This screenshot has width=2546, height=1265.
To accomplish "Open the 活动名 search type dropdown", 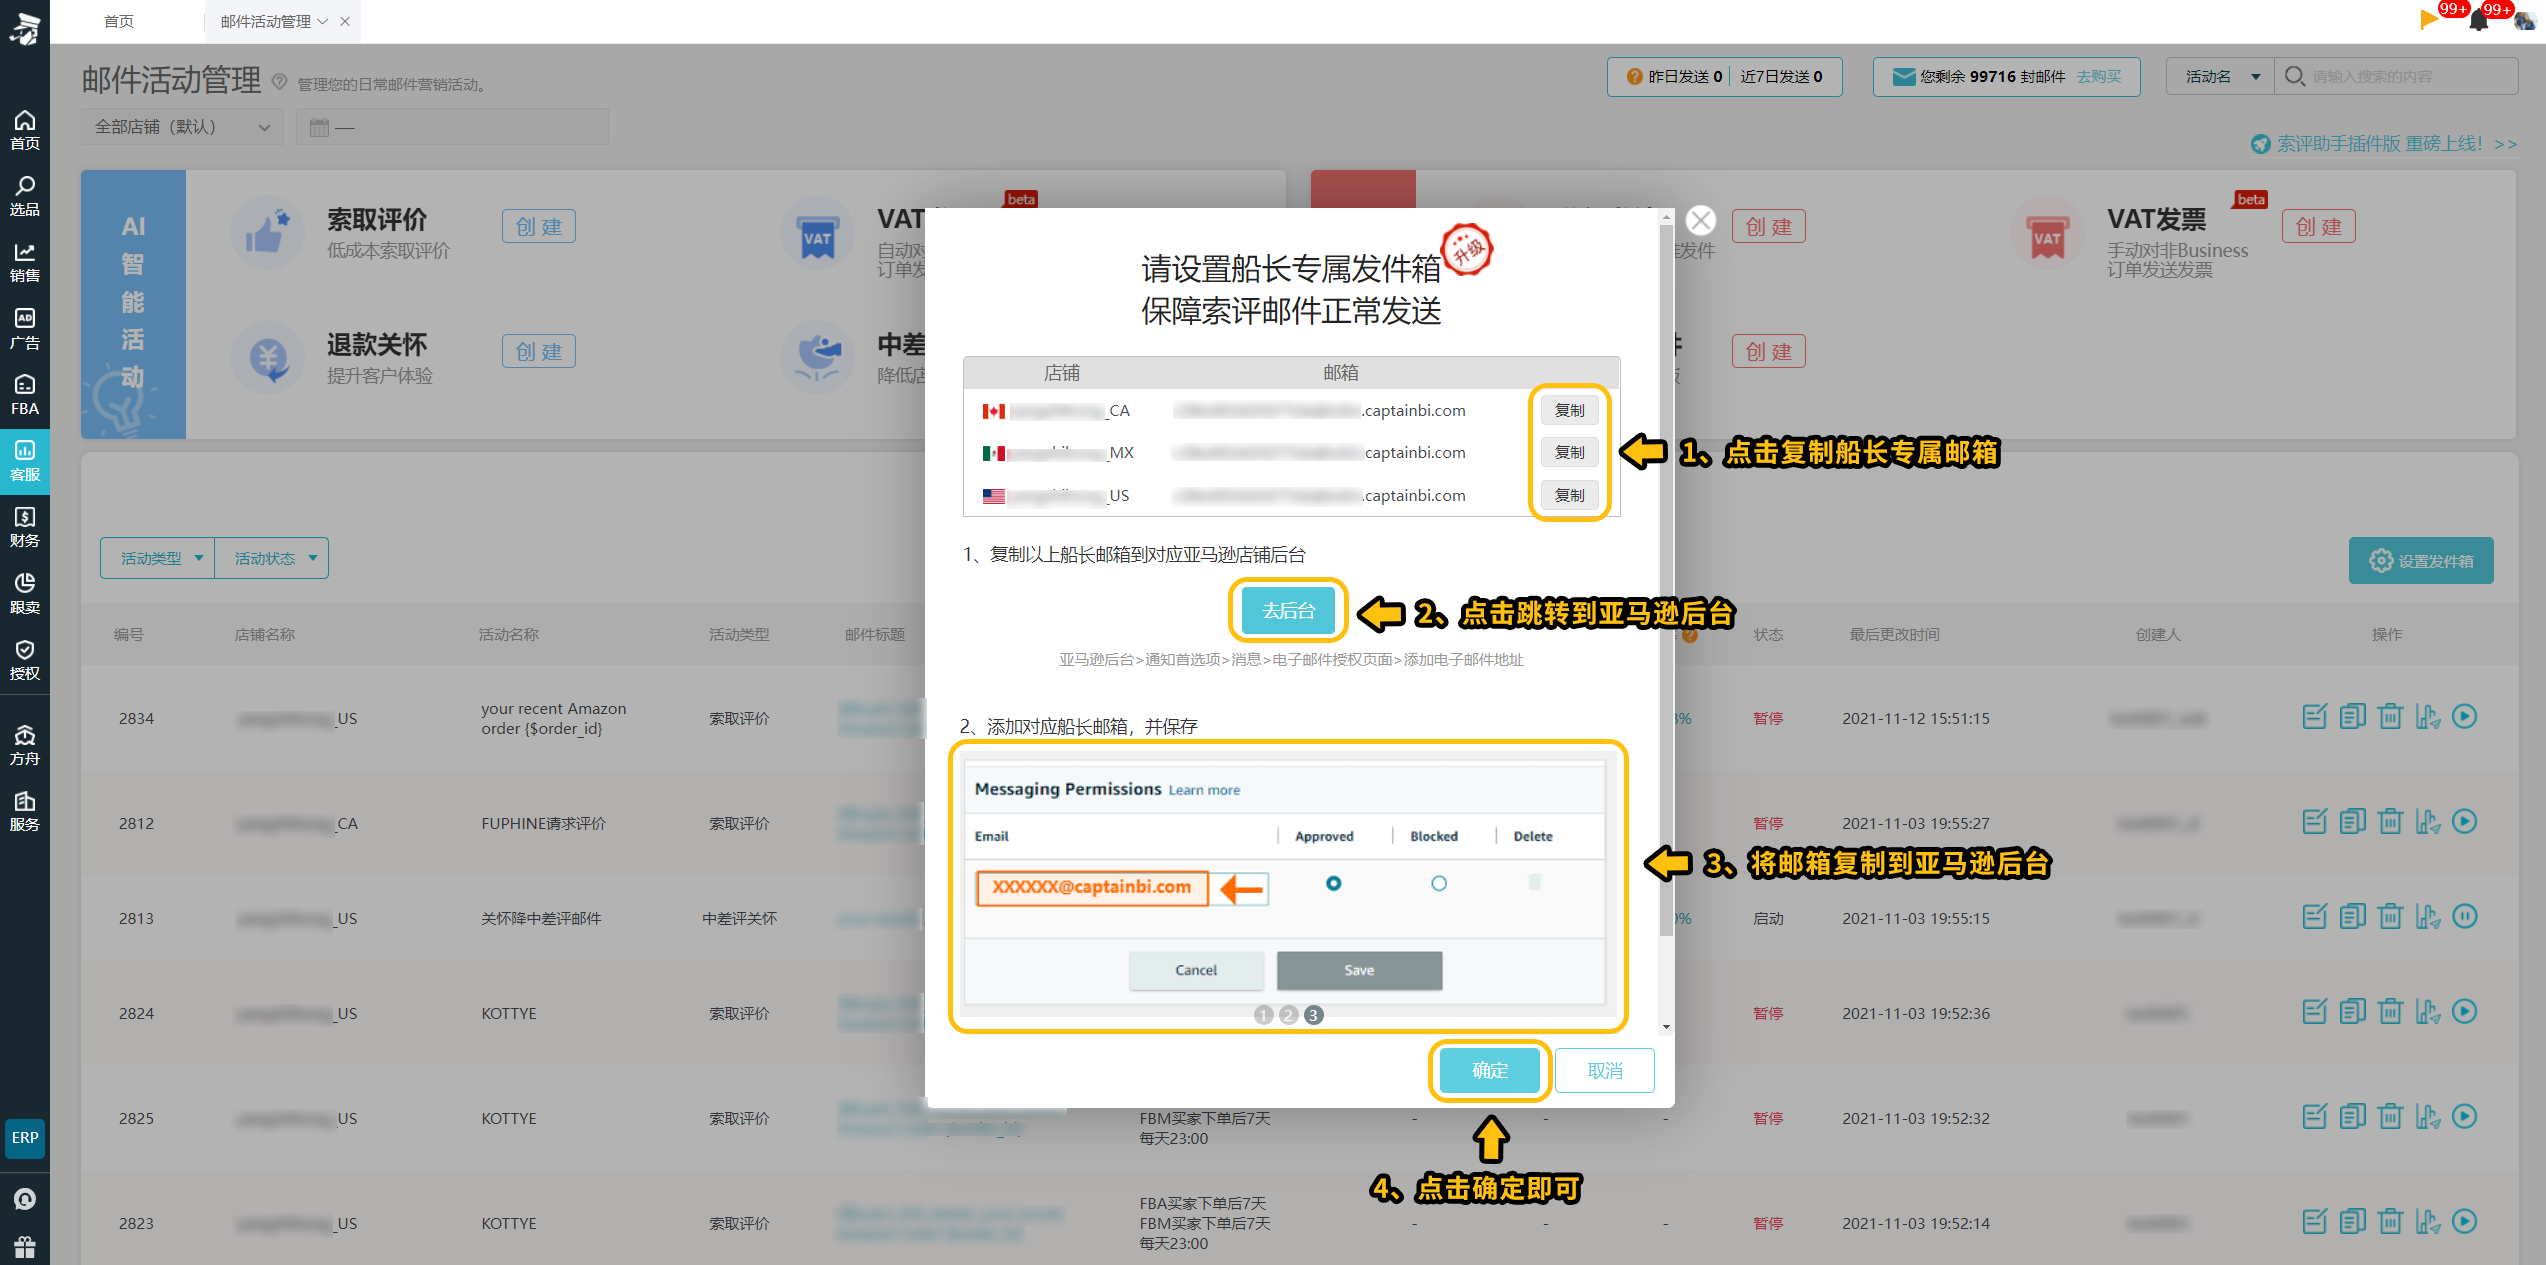I will coord(2221,76).
